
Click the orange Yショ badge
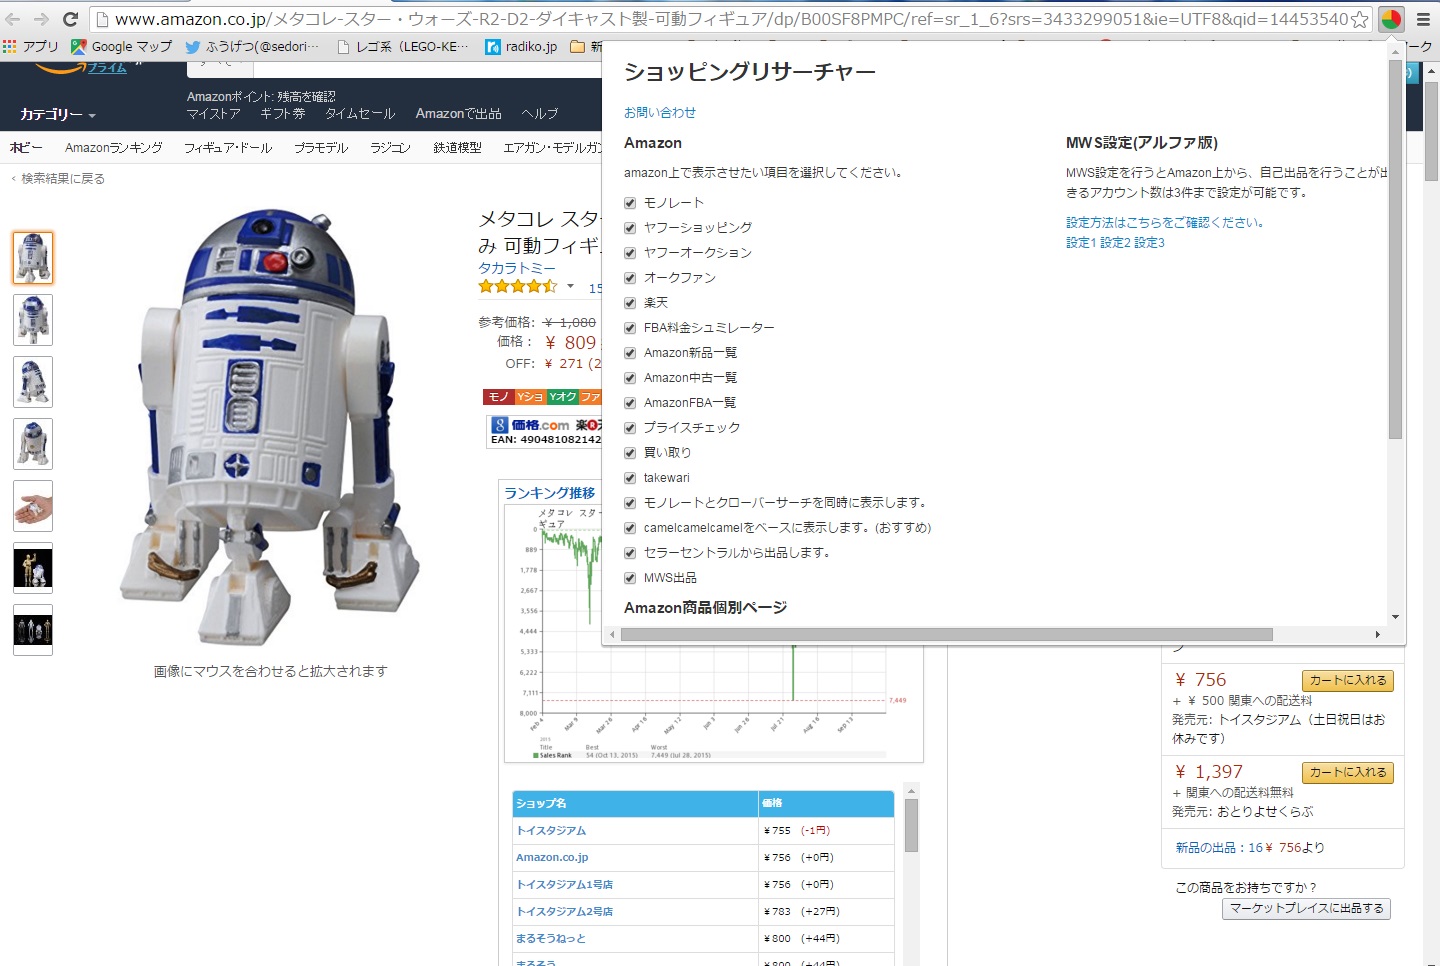pyautogui.click(x=530, y=397)
